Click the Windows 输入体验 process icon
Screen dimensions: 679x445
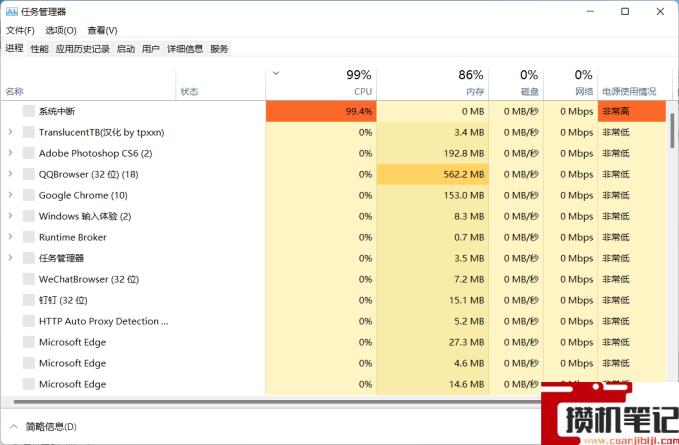point(29,216)
